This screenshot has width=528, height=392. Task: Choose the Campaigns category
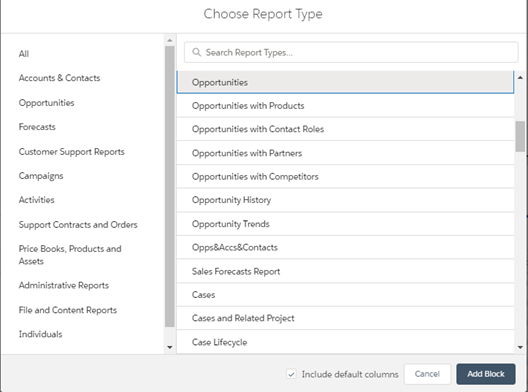pos(41,176)
